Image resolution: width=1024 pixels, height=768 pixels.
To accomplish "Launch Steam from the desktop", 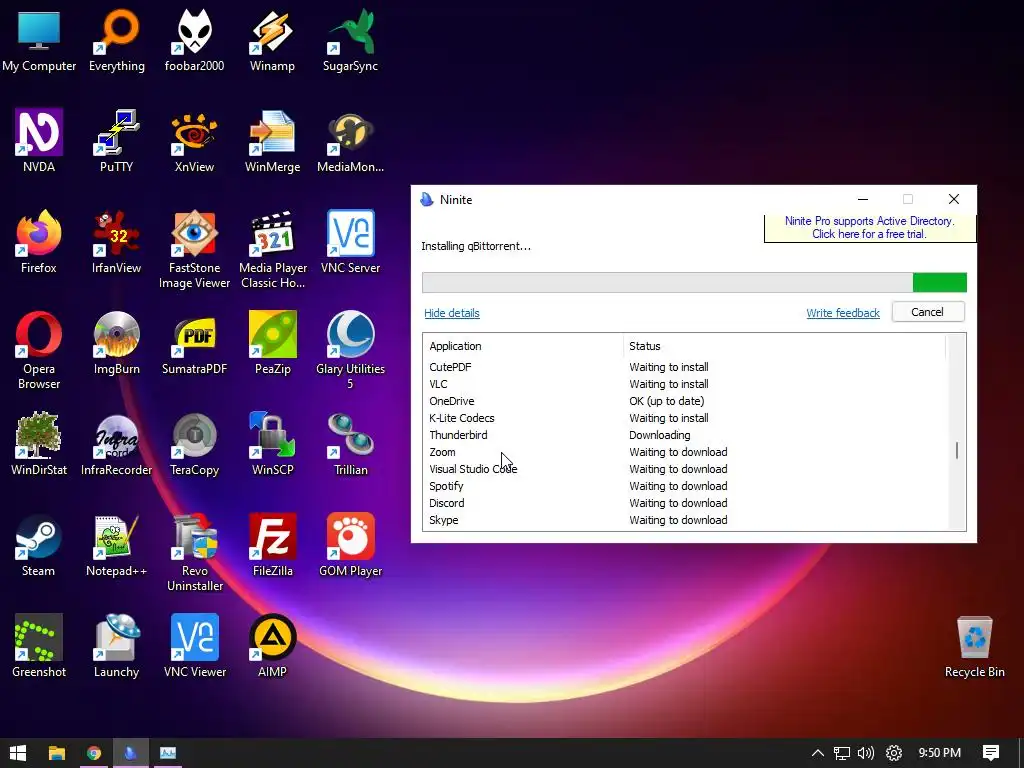I will point(39,545).
